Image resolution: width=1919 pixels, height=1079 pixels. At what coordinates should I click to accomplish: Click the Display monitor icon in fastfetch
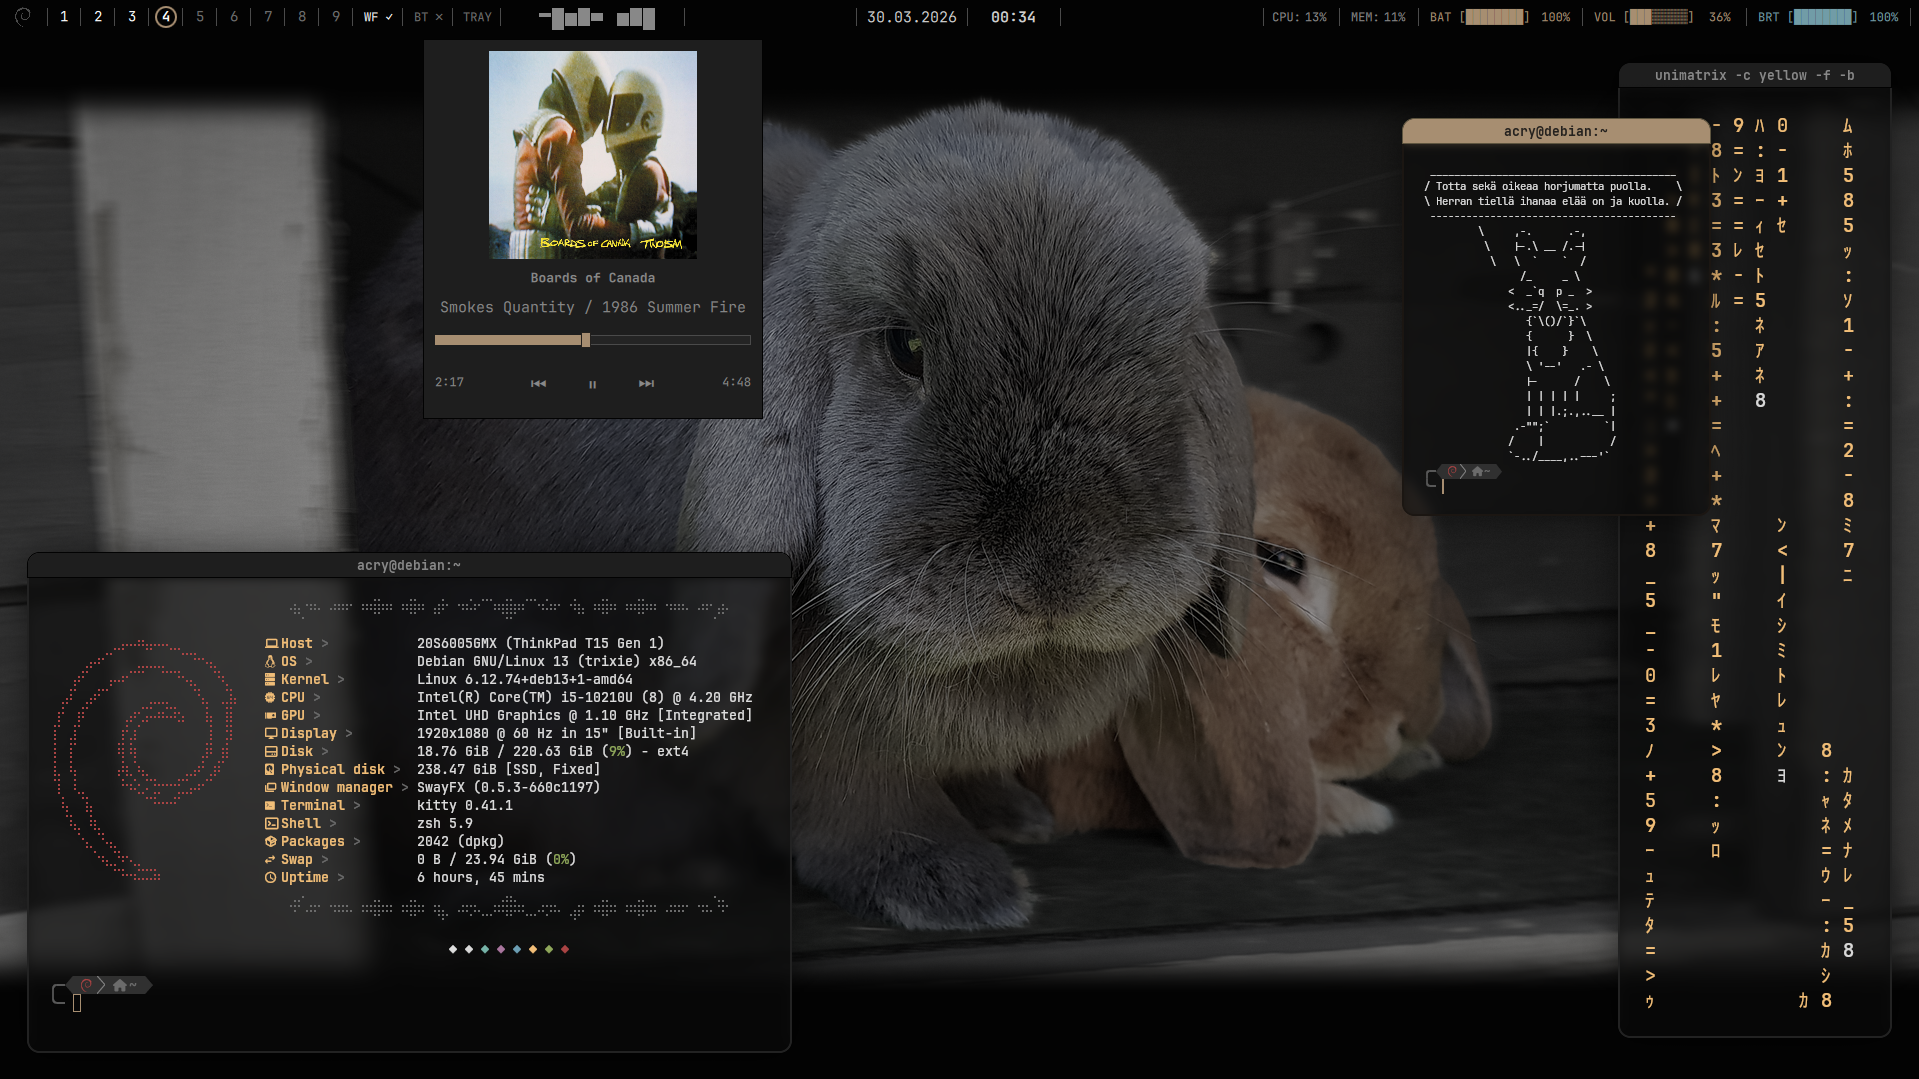click(270, 733)
